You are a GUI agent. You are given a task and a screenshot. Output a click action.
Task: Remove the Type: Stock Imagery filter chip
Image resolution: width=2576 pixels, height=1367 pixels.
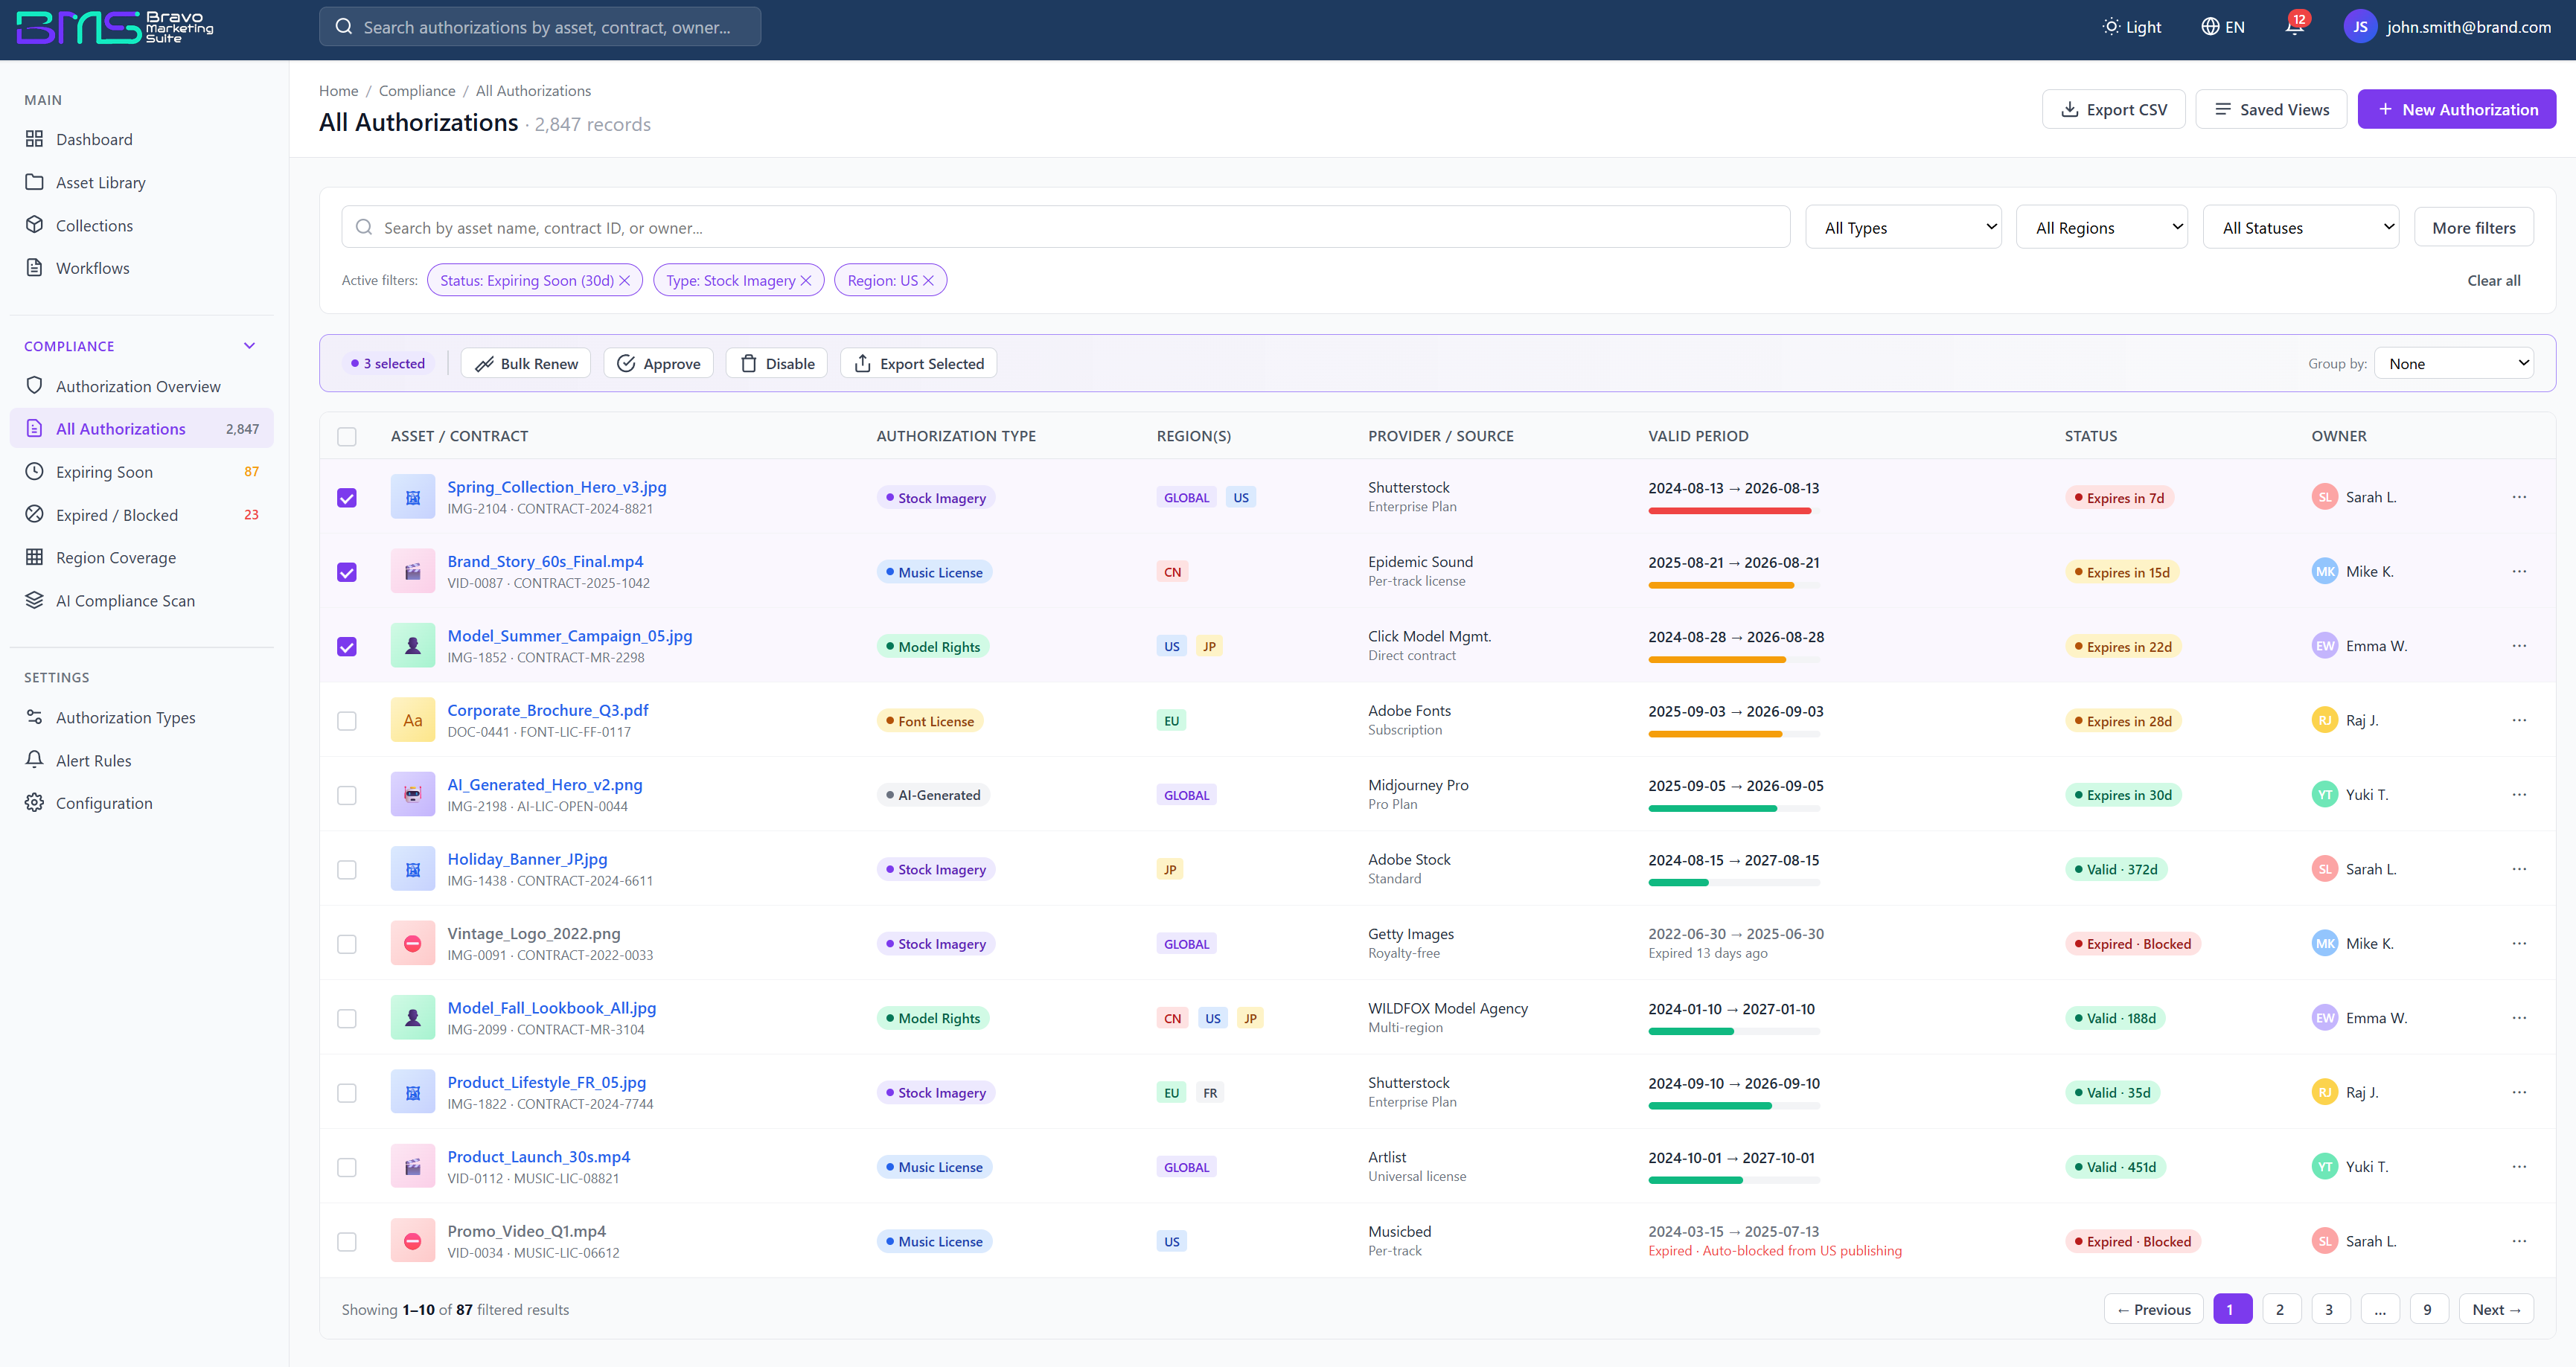coord(806,281)
